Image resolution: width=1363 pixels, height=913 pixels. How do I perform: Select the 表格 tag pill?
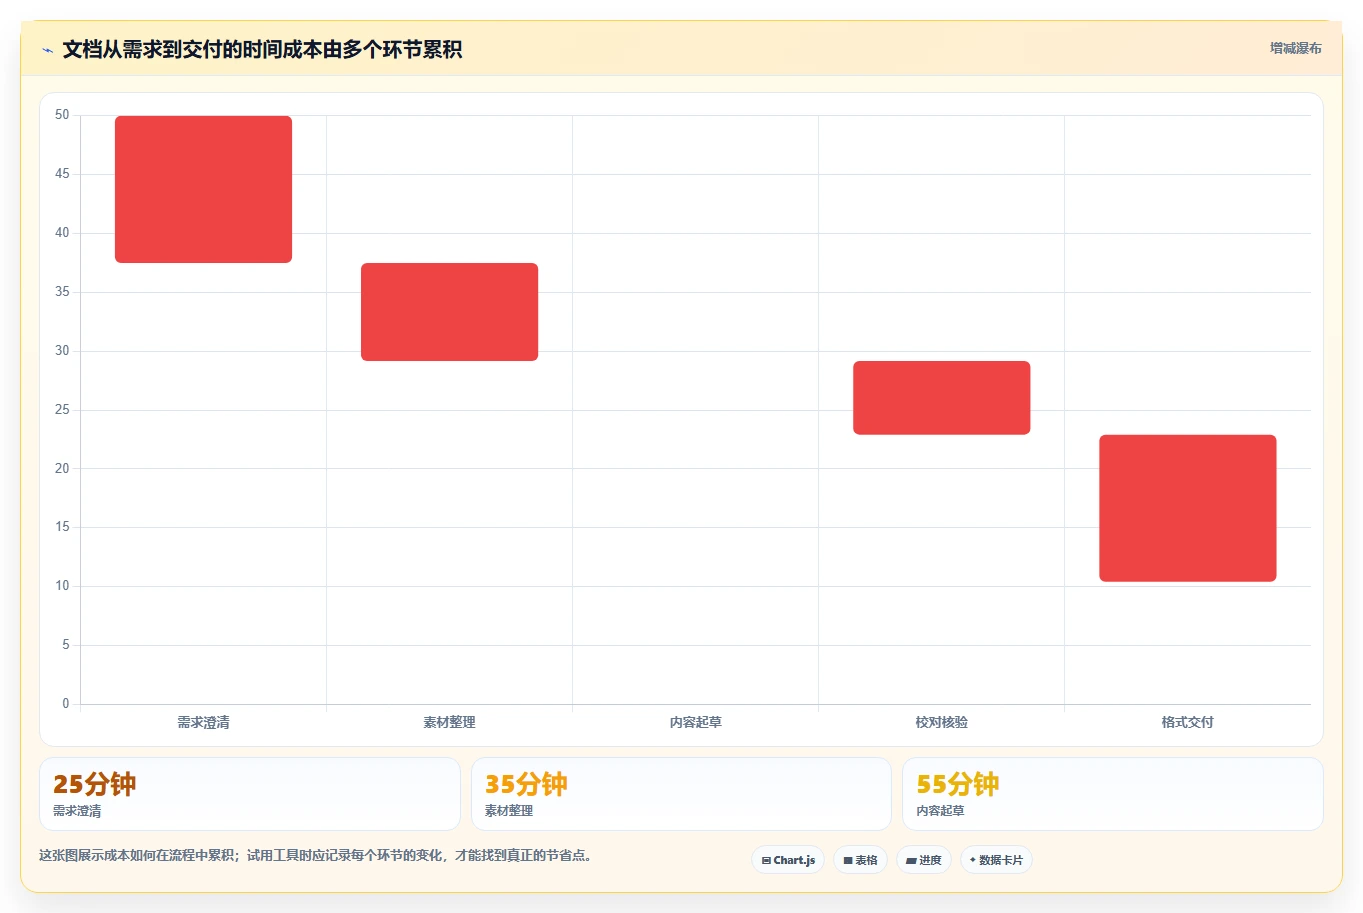(860, 860)
